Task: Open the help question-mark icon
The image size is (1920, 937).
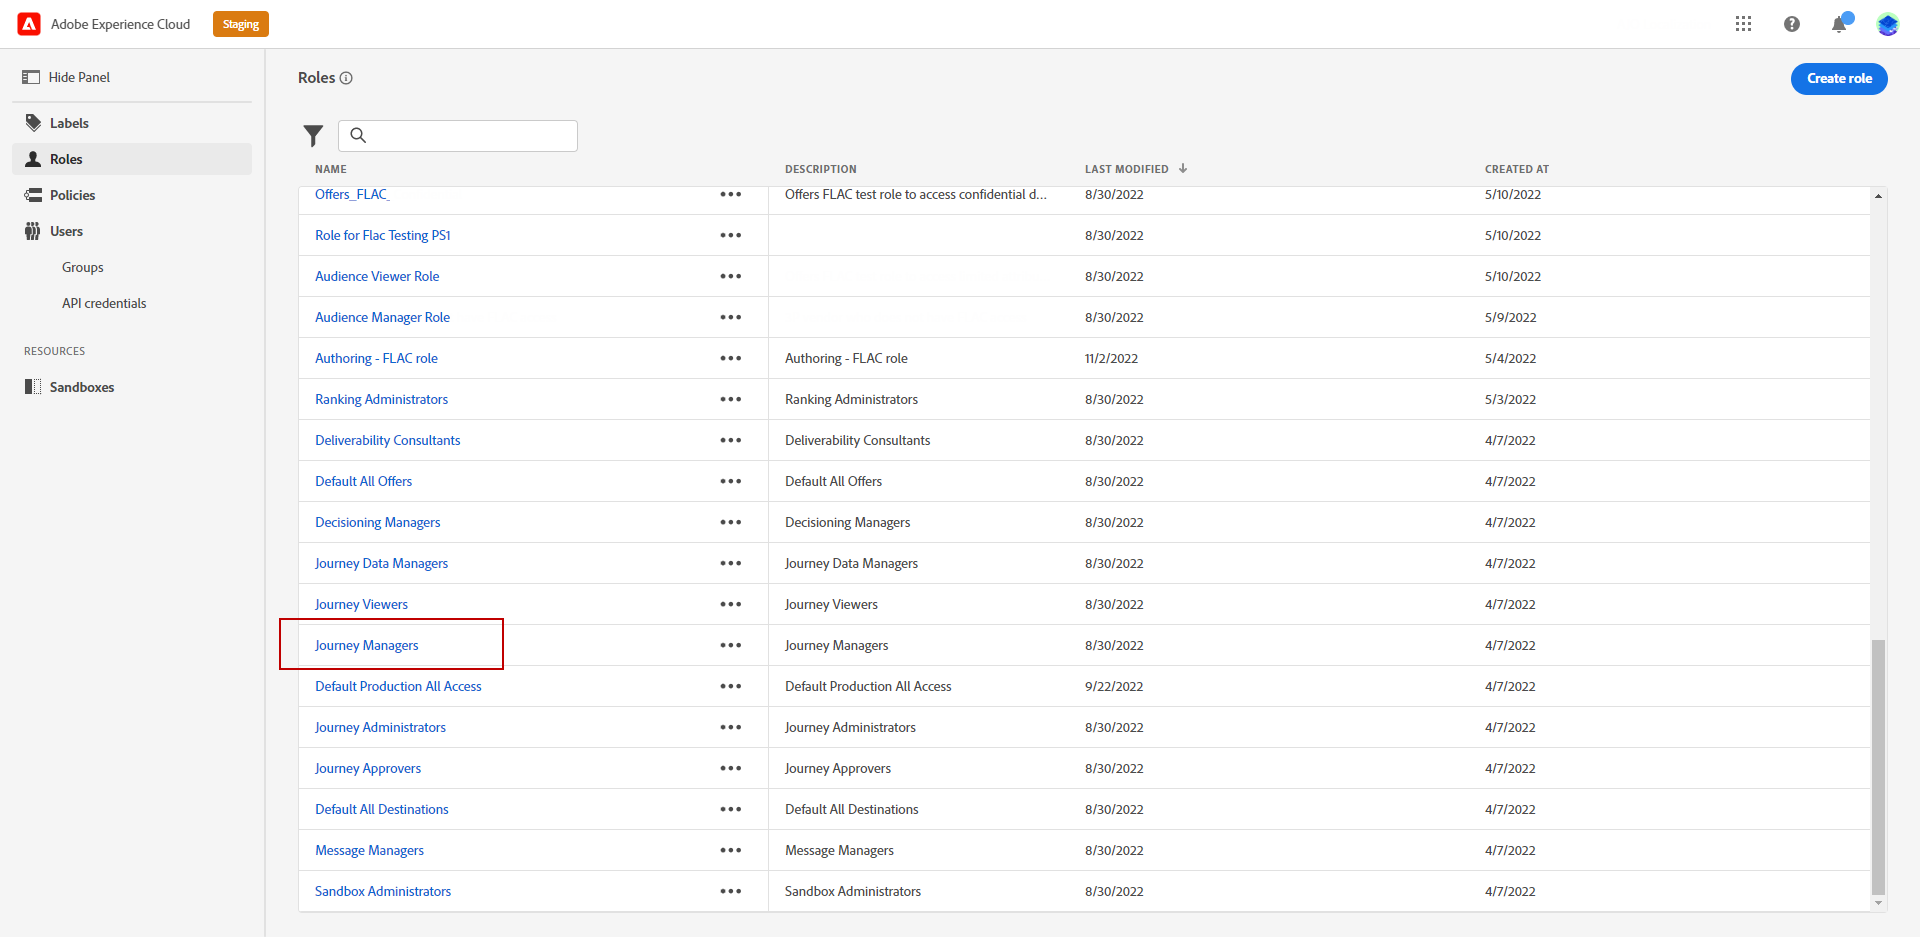Action: pos(1791,24)
